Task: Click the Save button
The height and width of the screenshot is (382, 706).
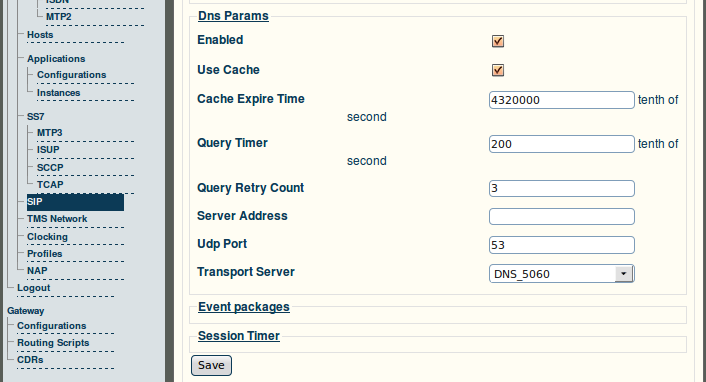Action: coord(211,365)
